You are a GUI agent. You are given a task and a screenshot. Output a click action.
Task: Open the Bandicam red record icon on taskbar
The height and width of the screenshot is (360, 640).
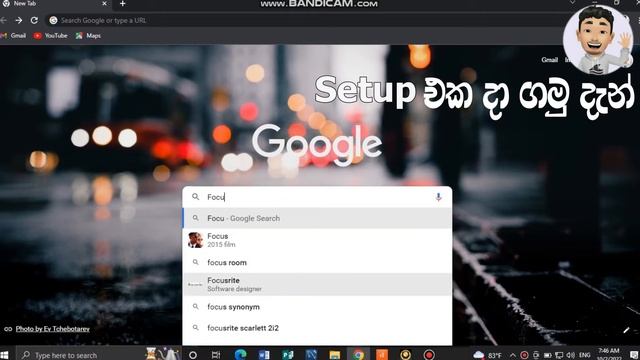click(429, 355)
